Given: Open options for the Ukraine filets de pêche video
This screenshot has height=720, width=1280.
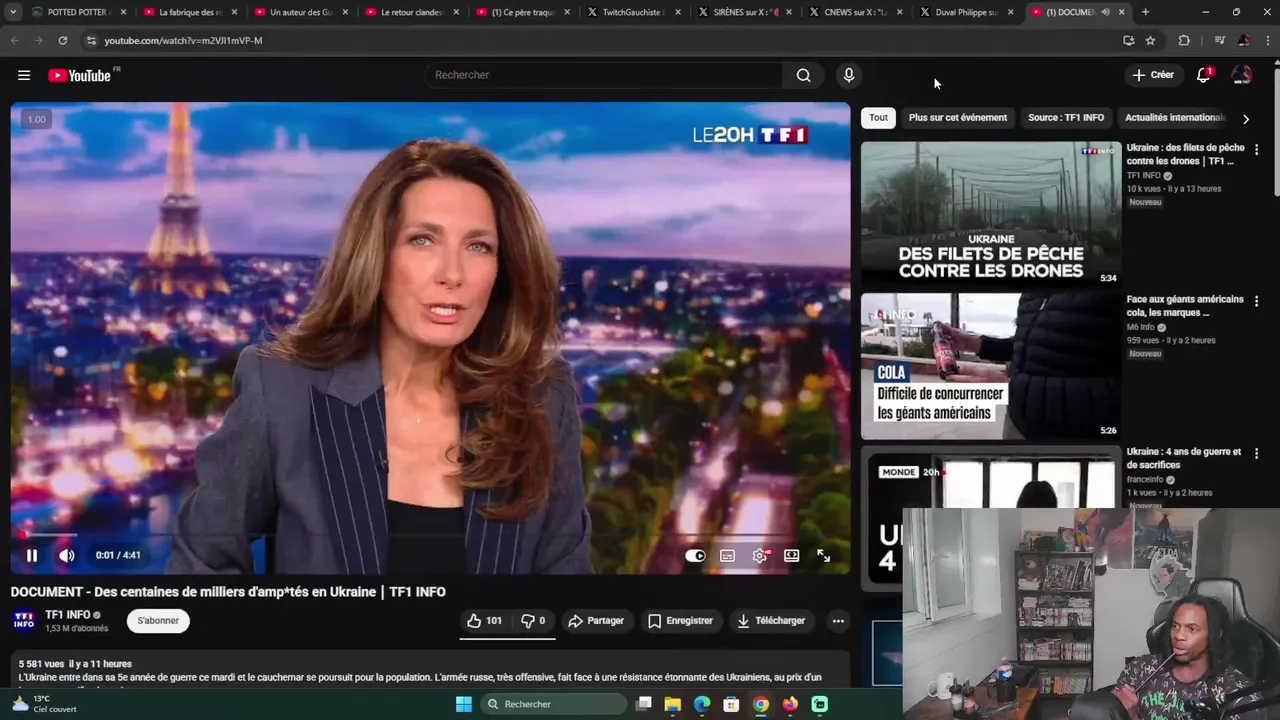Looking at the screenshot, I should tap(1257, 149).
